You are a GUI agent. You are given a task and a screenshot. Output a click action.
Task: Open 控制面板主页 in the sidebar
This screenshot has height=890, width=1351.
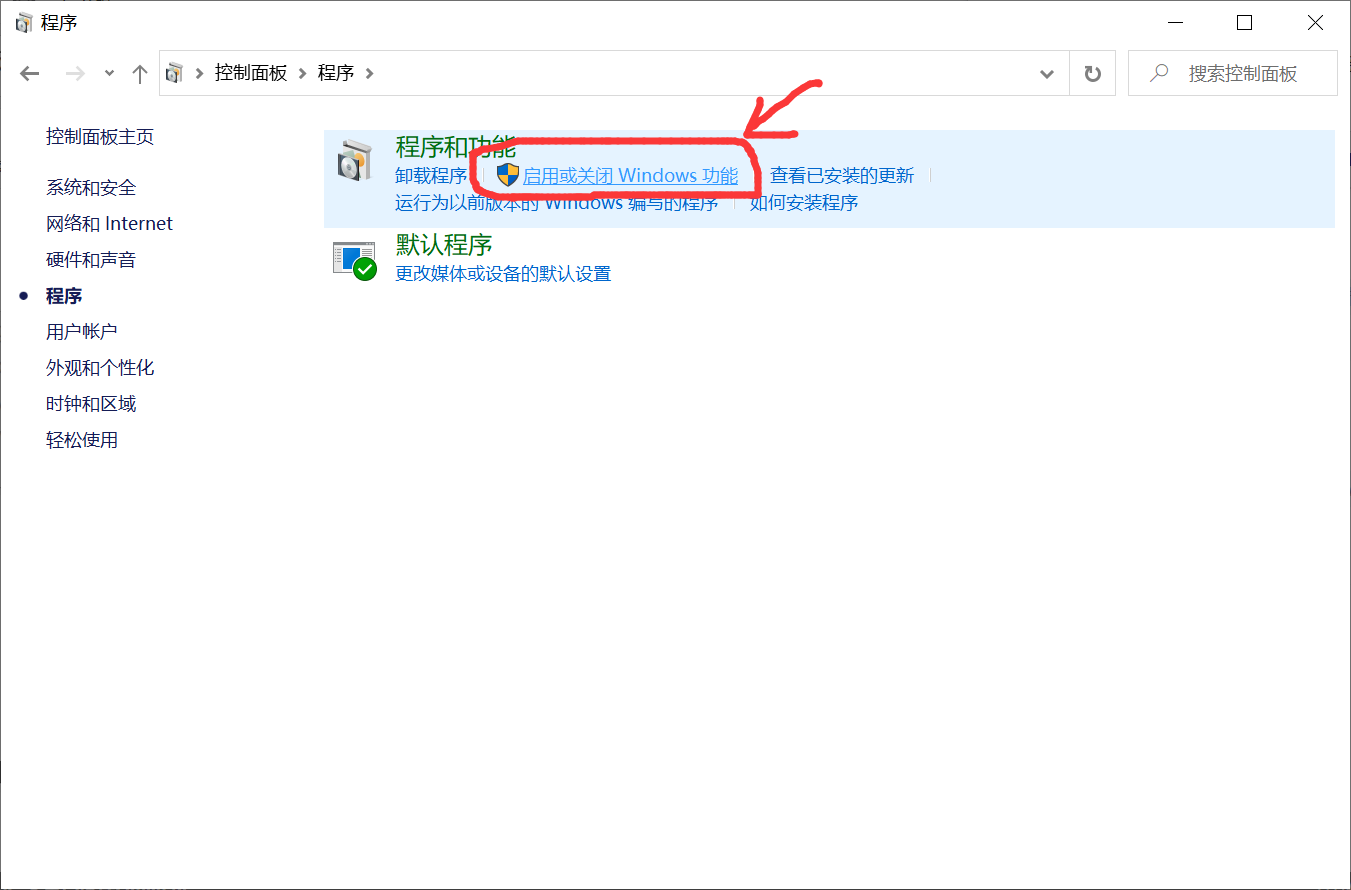[100, 137]
